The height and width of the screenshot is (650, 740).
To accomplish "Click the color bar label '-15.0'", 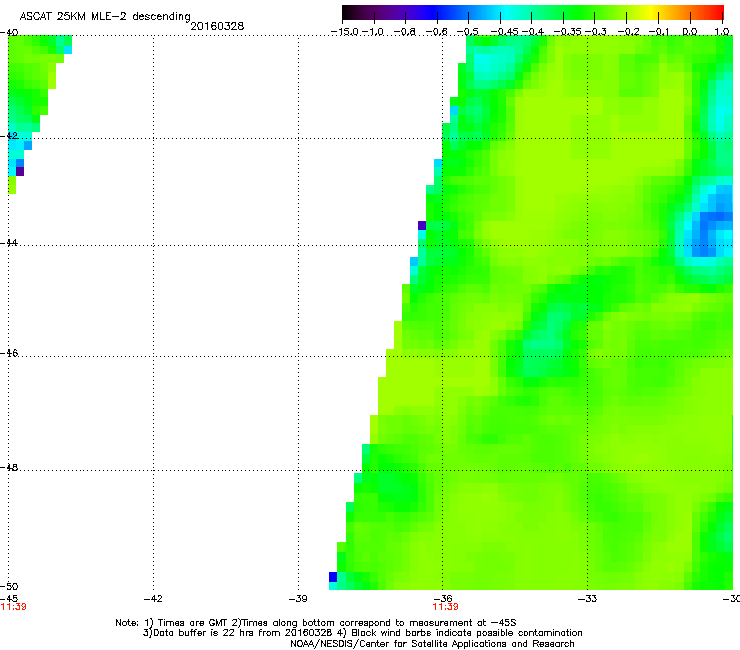I will pos(345,32).
